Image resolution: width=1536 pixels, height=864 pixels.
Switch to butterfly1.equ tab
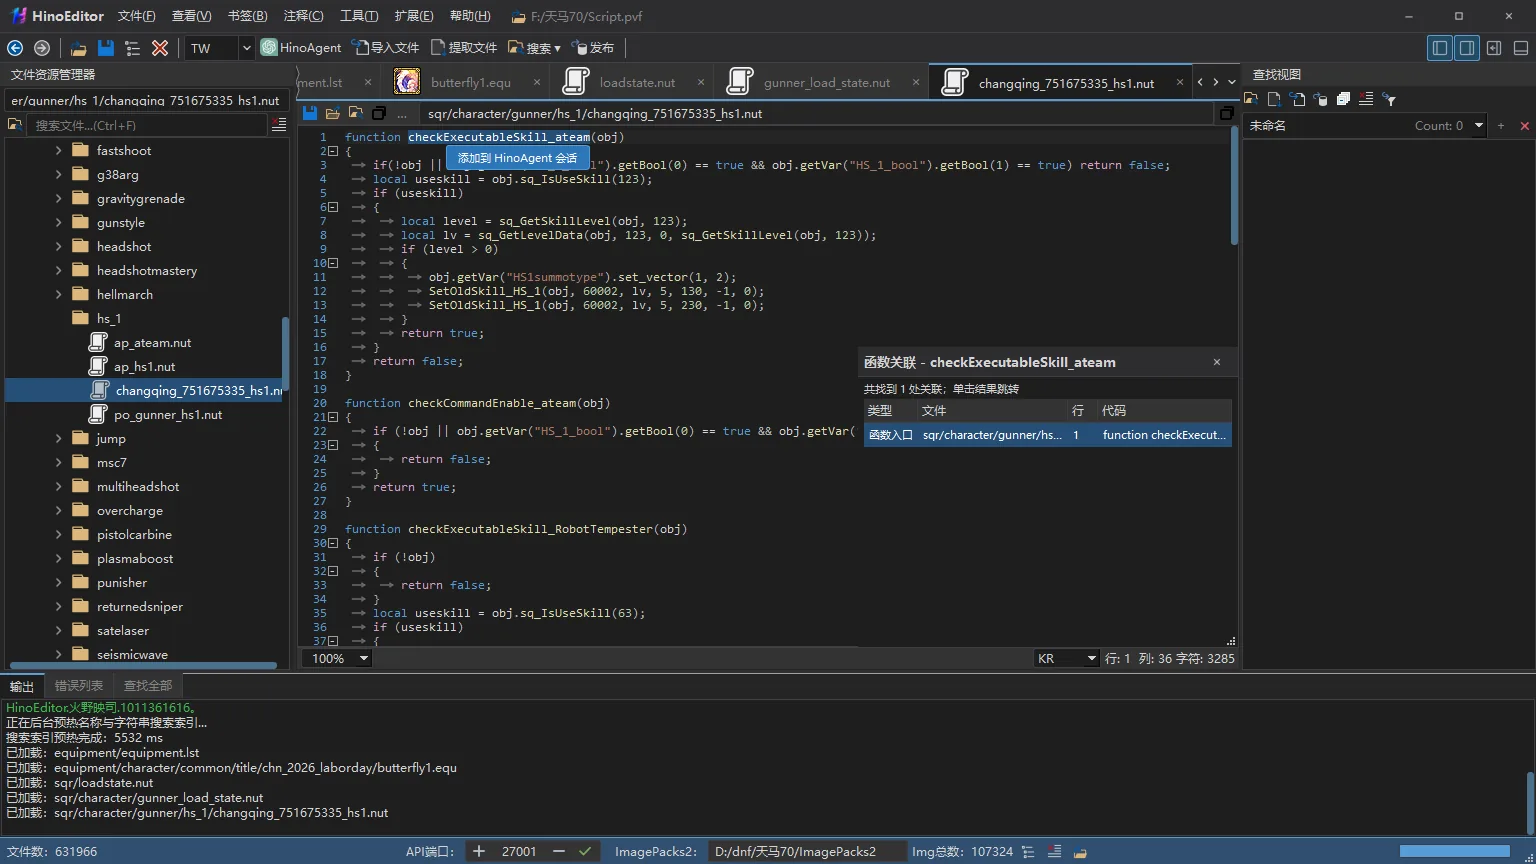(471, 83)
